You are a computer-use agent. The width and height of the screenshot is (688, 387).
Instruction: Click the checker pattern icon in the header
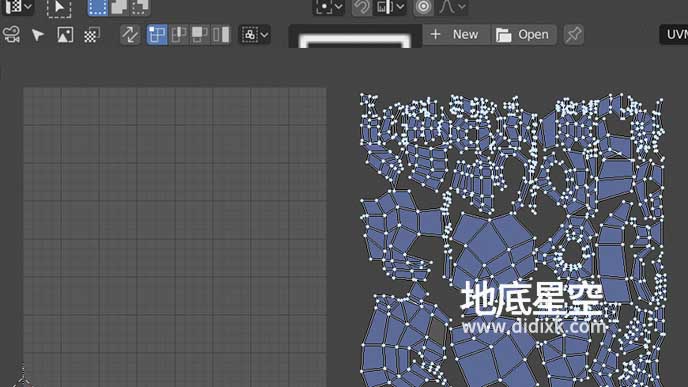[x=91, y=35]
